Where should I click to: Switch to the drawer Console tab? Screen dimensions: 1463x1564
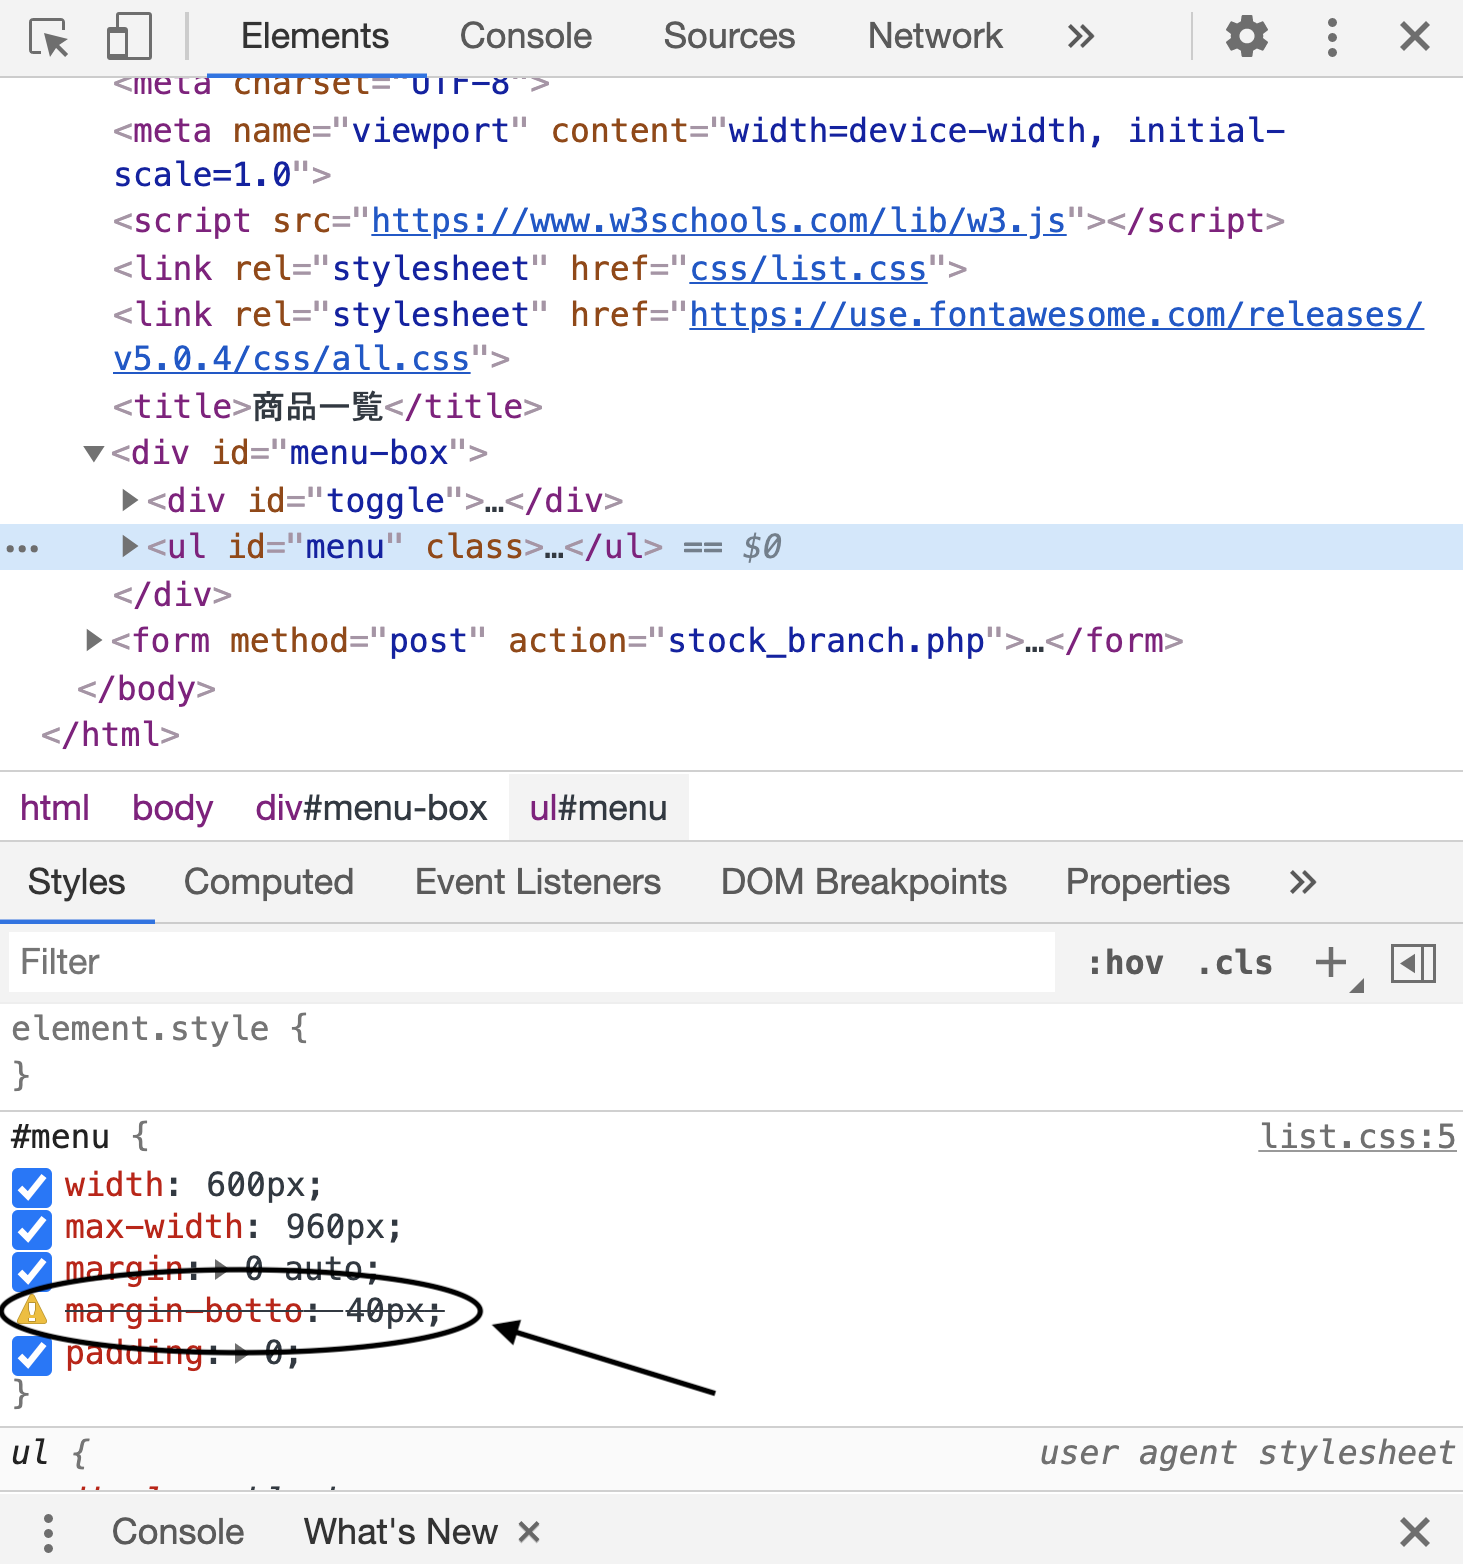pos(178,1532)
